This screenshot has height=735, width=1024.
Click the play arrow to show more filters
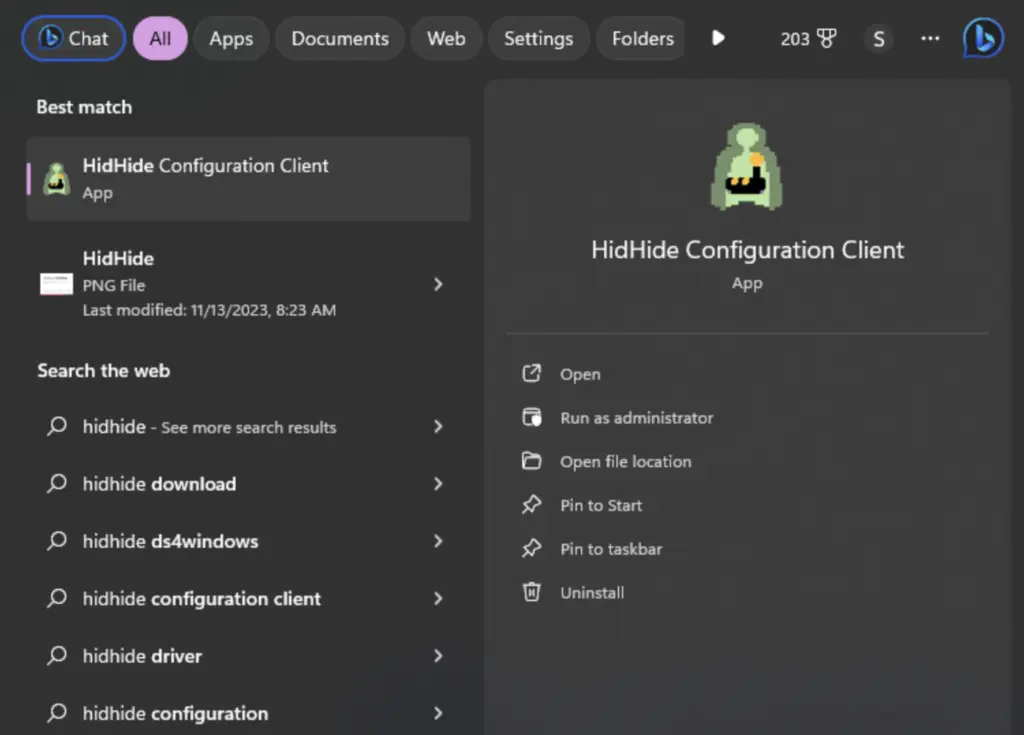click(718, 39)
